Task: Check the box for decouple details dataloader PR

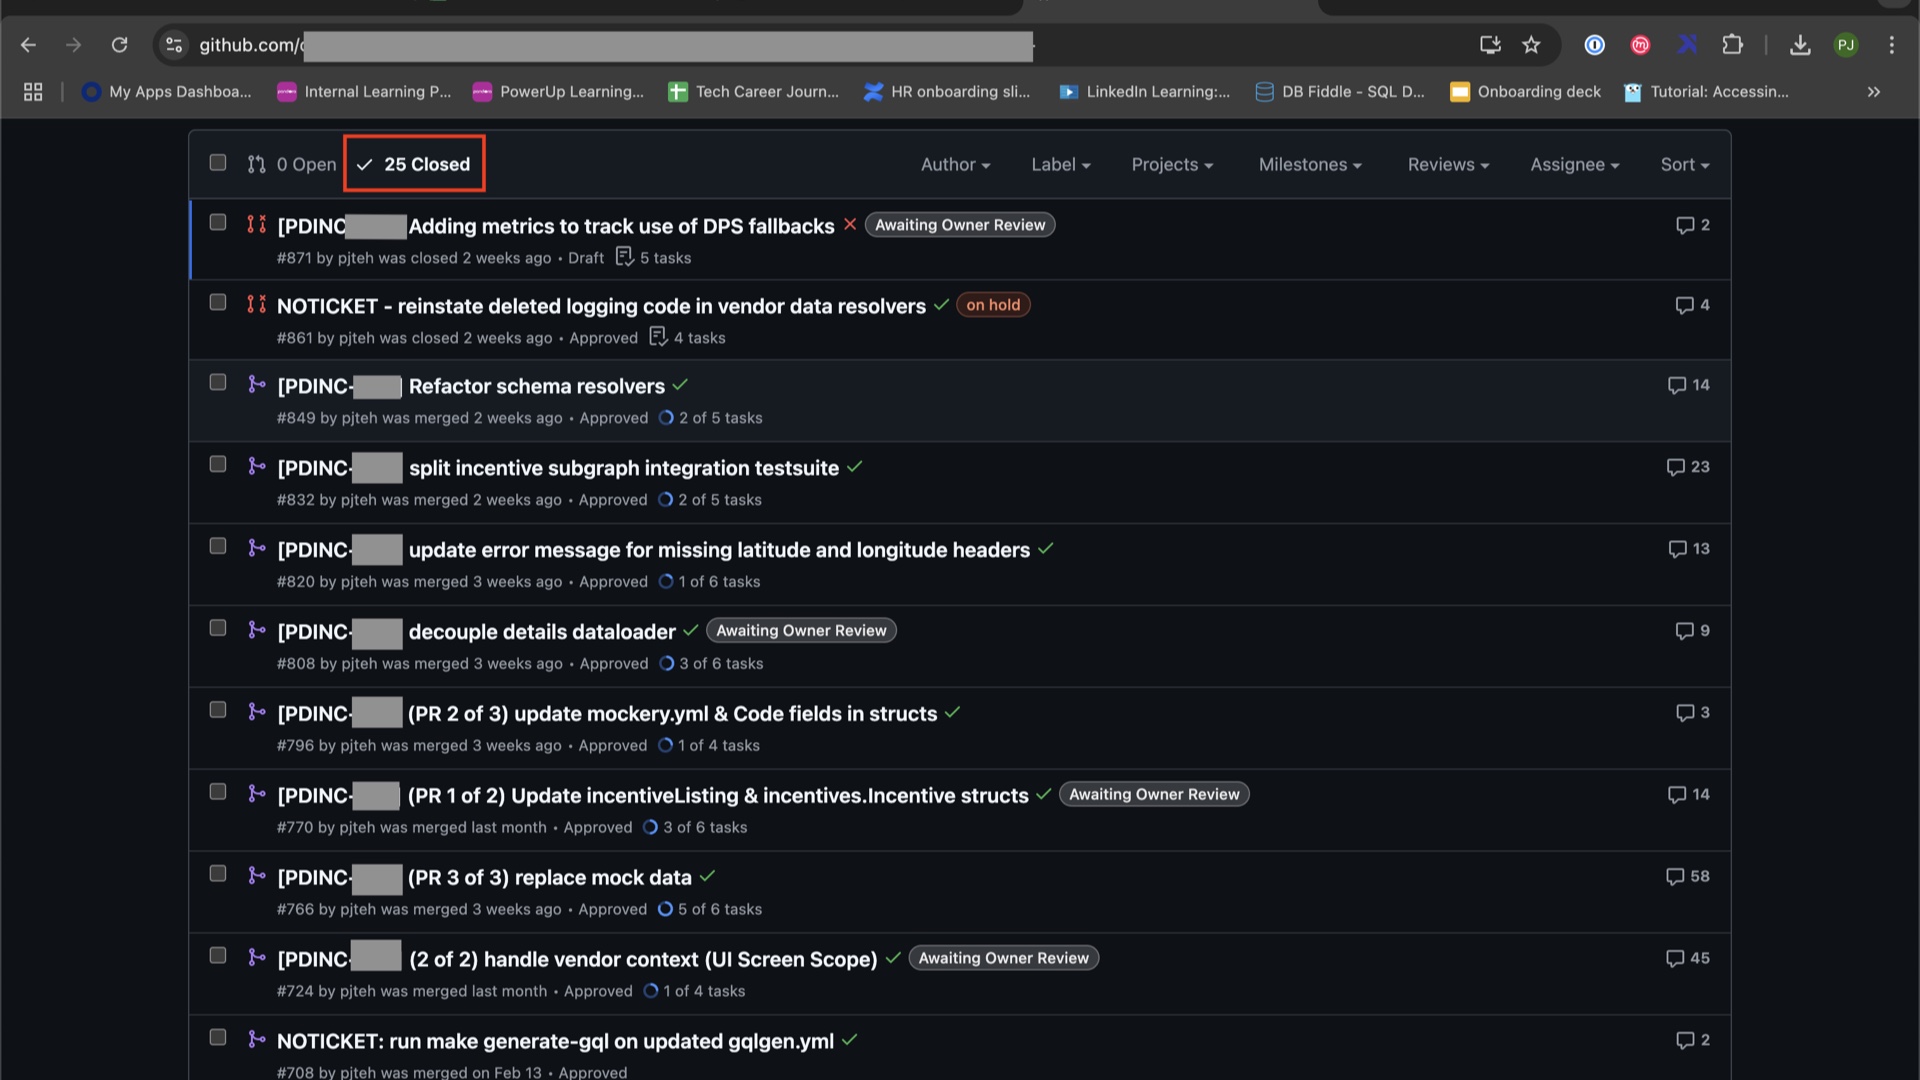Action: click(218, 628)
